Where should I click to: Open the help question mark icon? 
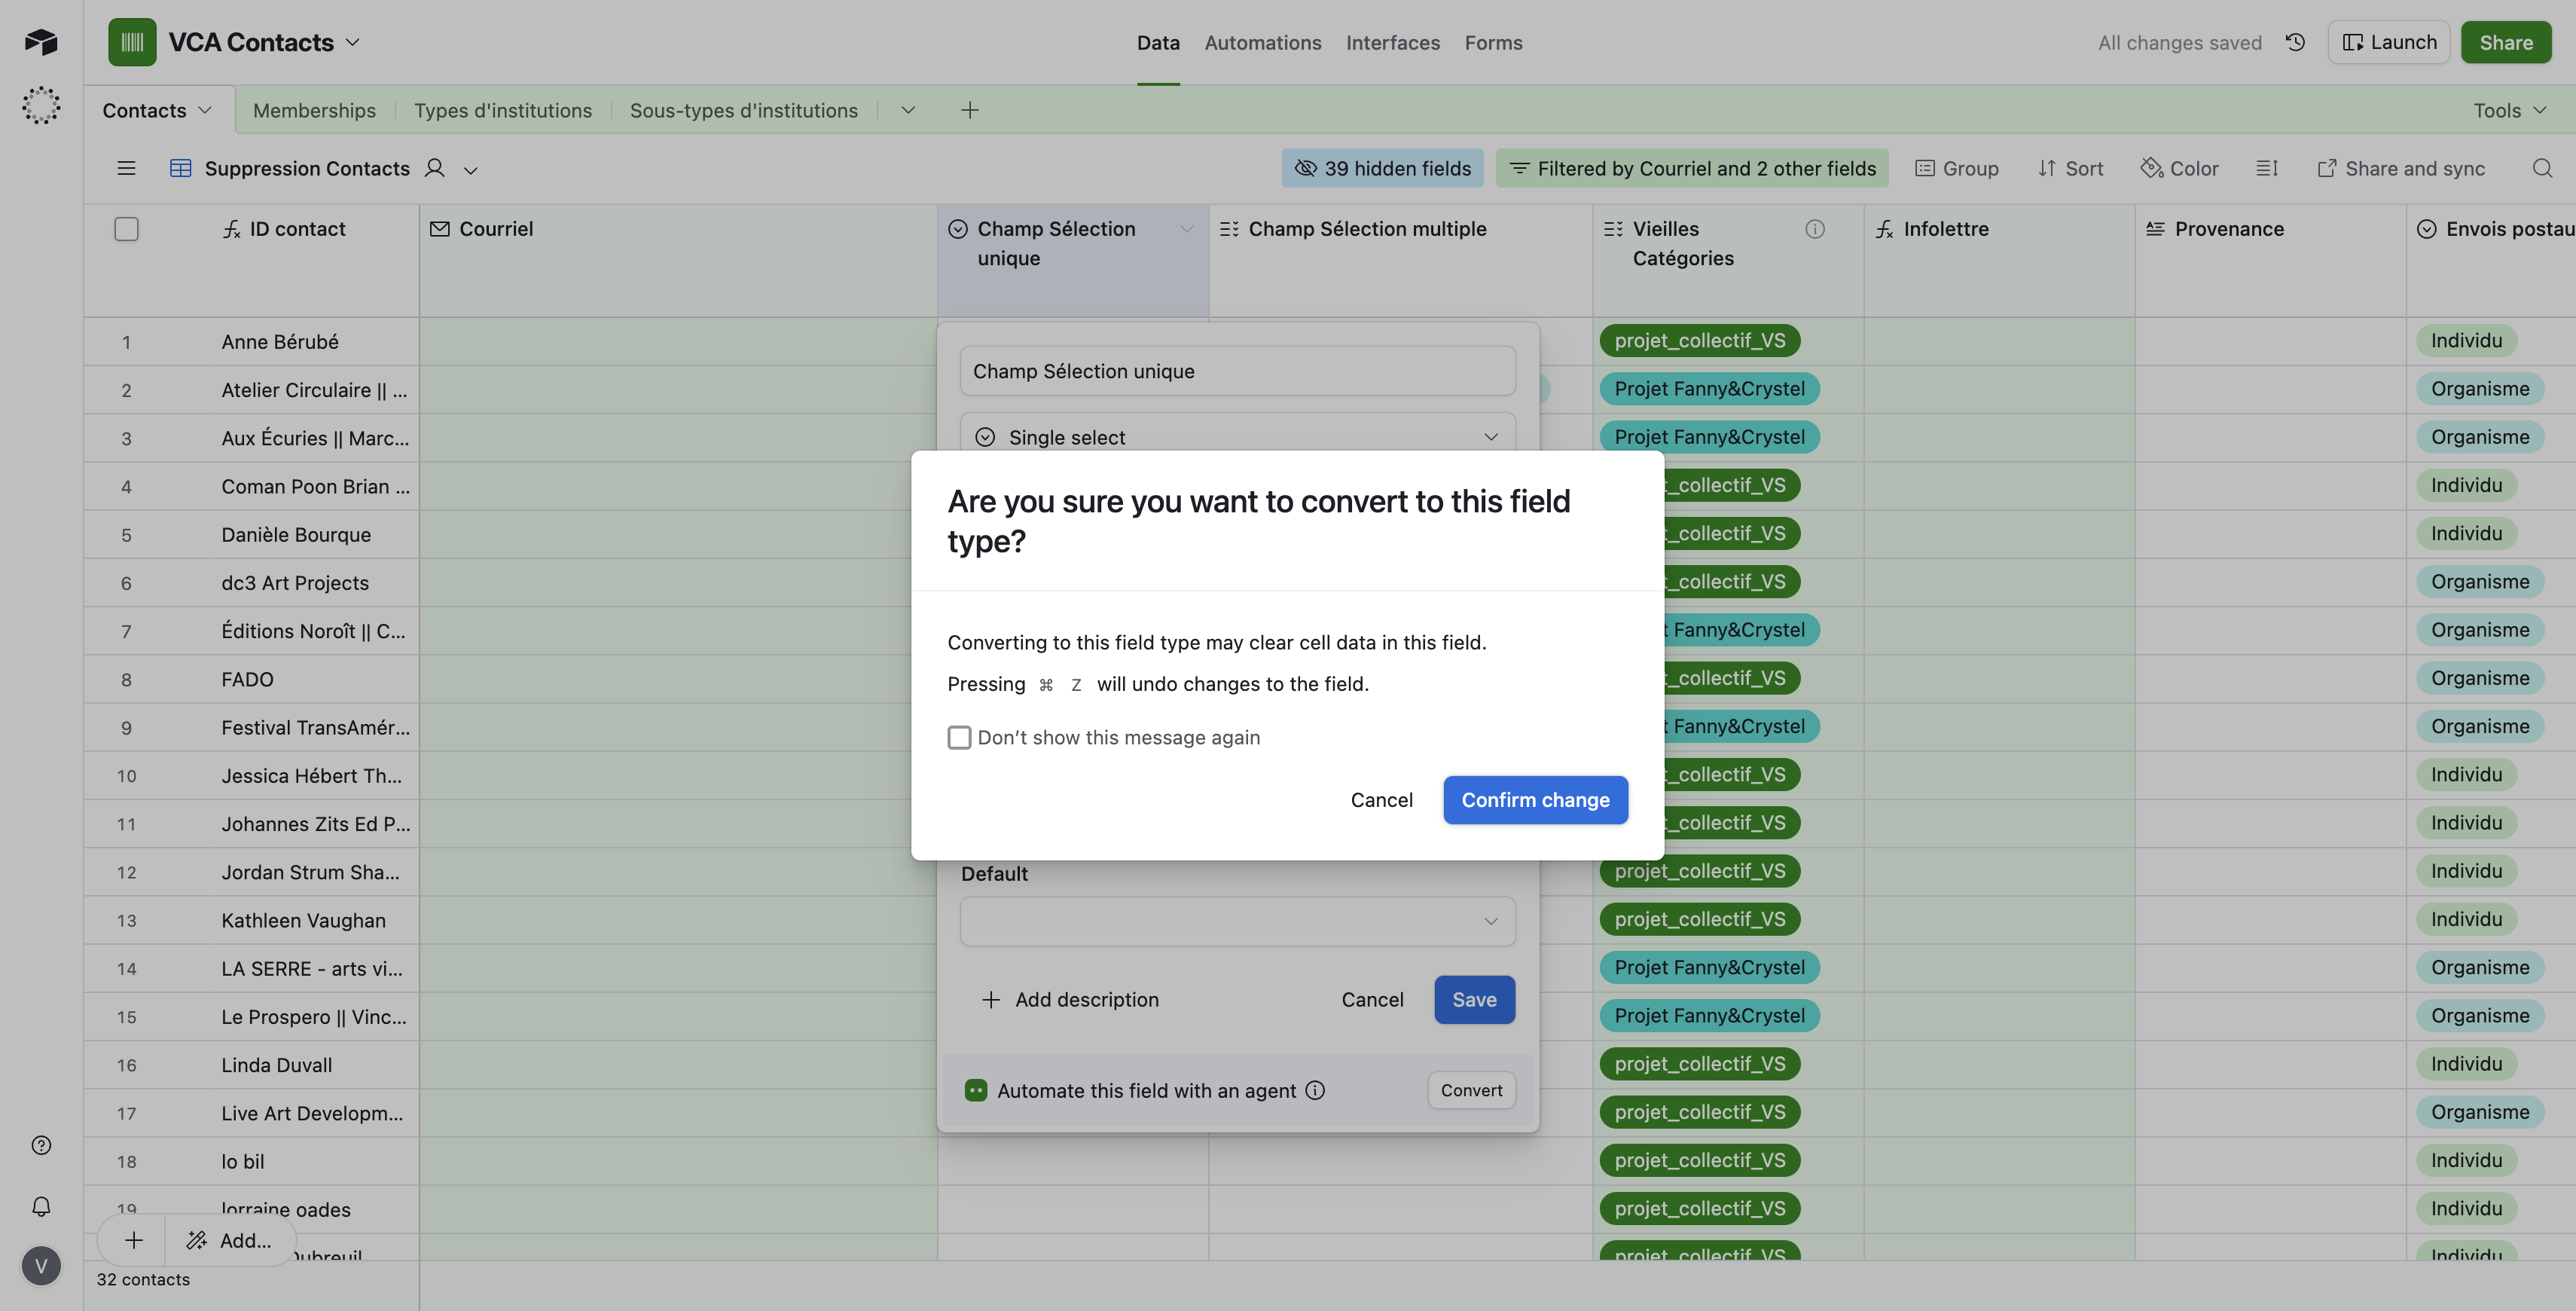[x=41, y=1145]
